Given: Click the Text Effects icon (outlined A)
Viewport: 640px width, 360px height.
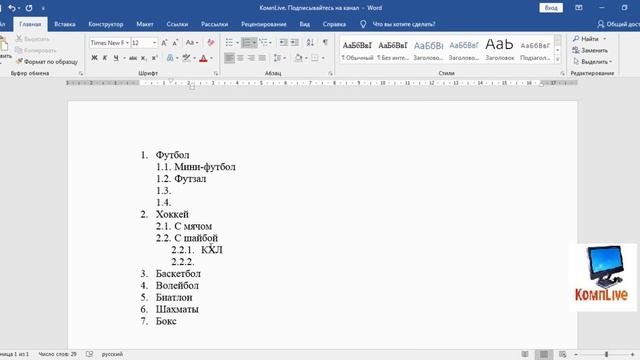Looking at the screenshot, I should click(170, 58).
